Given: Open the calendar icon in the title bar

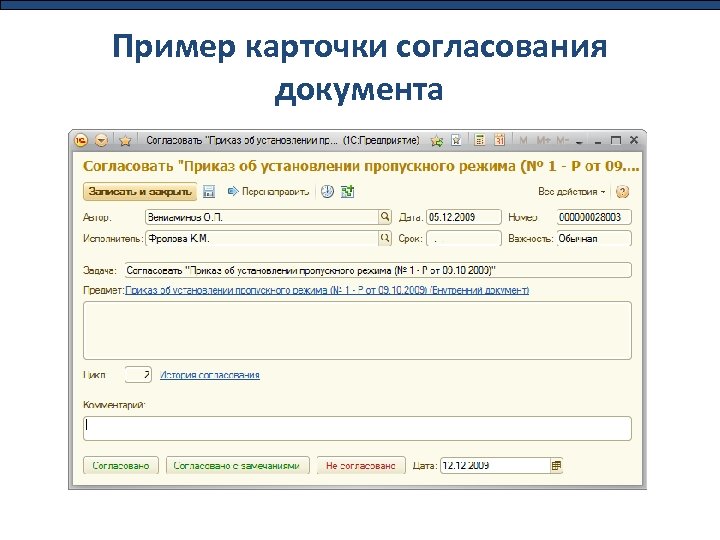Looking at the screenshot, I should coord(499,140).
